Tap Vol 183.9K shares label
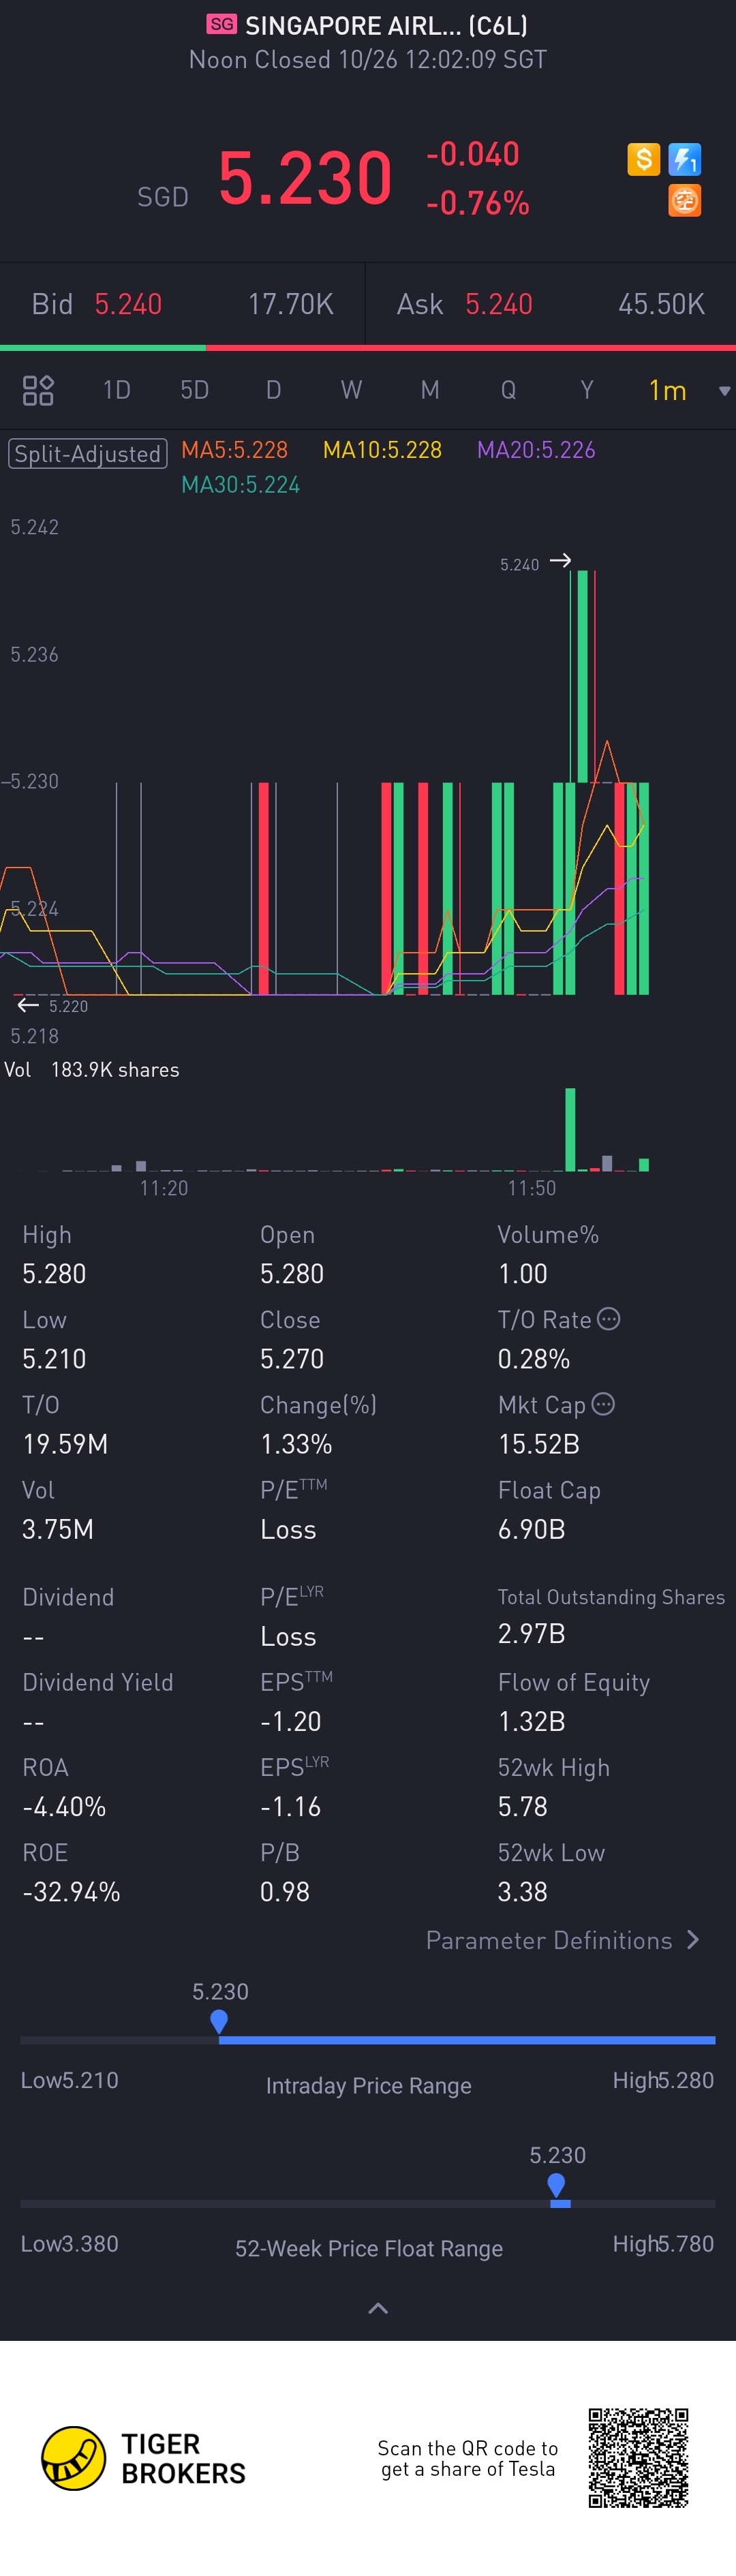Viewport: 736px width, 2576px height. [91, 1069]
